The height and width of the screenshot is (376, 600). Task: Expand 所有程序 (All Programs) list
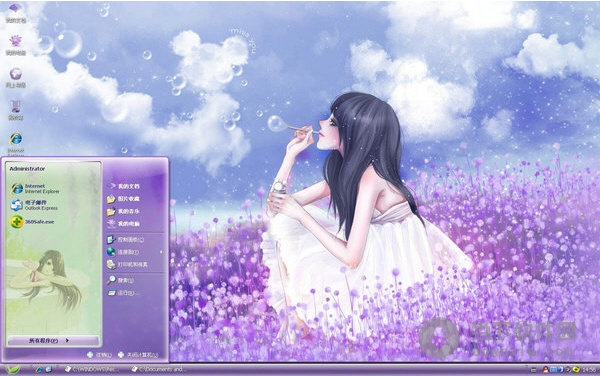pyautogui.click(x=53, y=340)
